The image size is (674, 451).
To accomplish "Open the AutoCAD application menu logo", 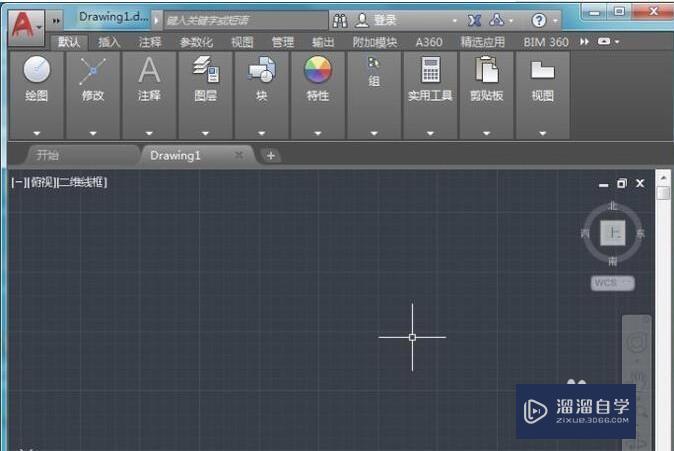I will coord(25,27).
